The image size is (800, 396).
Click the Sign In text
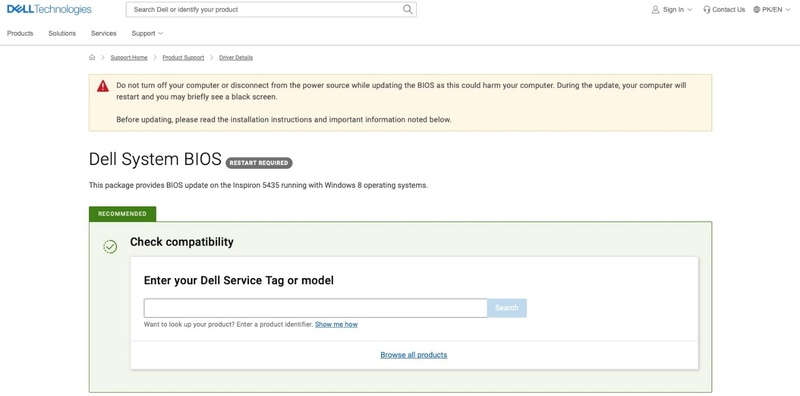point(673,9)
